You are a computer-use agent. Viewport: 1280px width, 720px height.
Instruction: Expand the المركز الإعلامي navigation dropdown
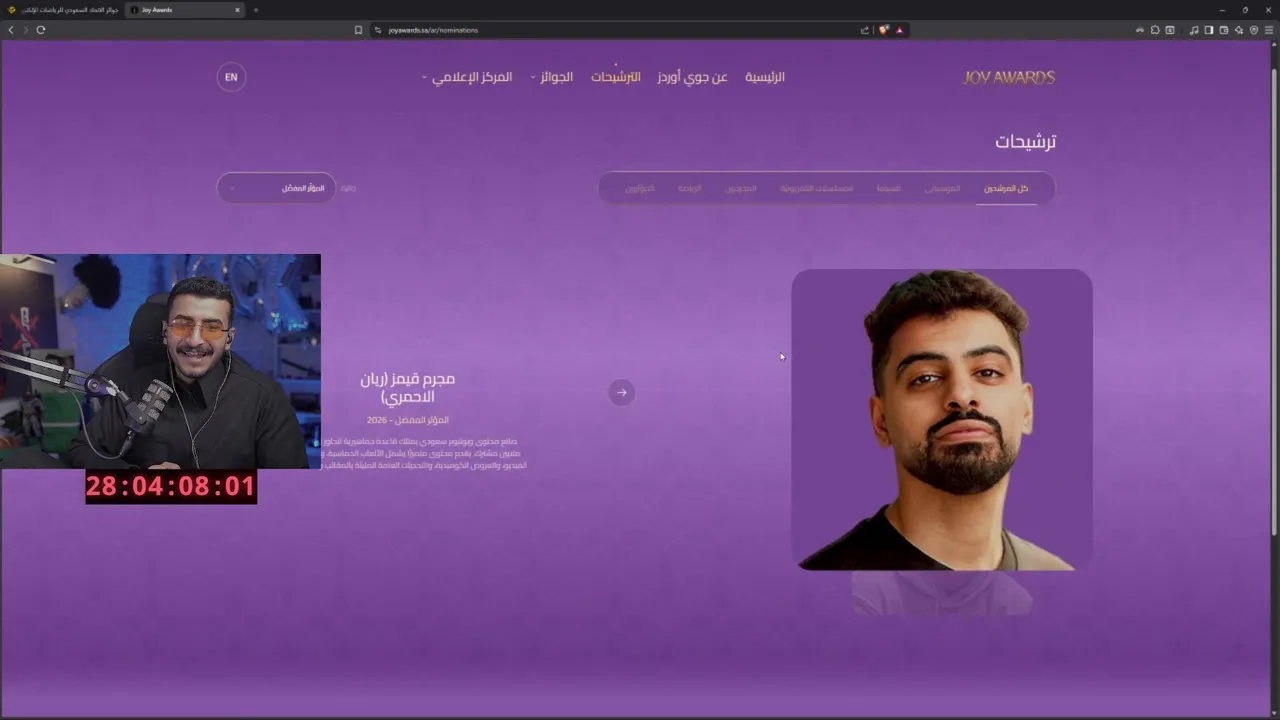point(467,77)
